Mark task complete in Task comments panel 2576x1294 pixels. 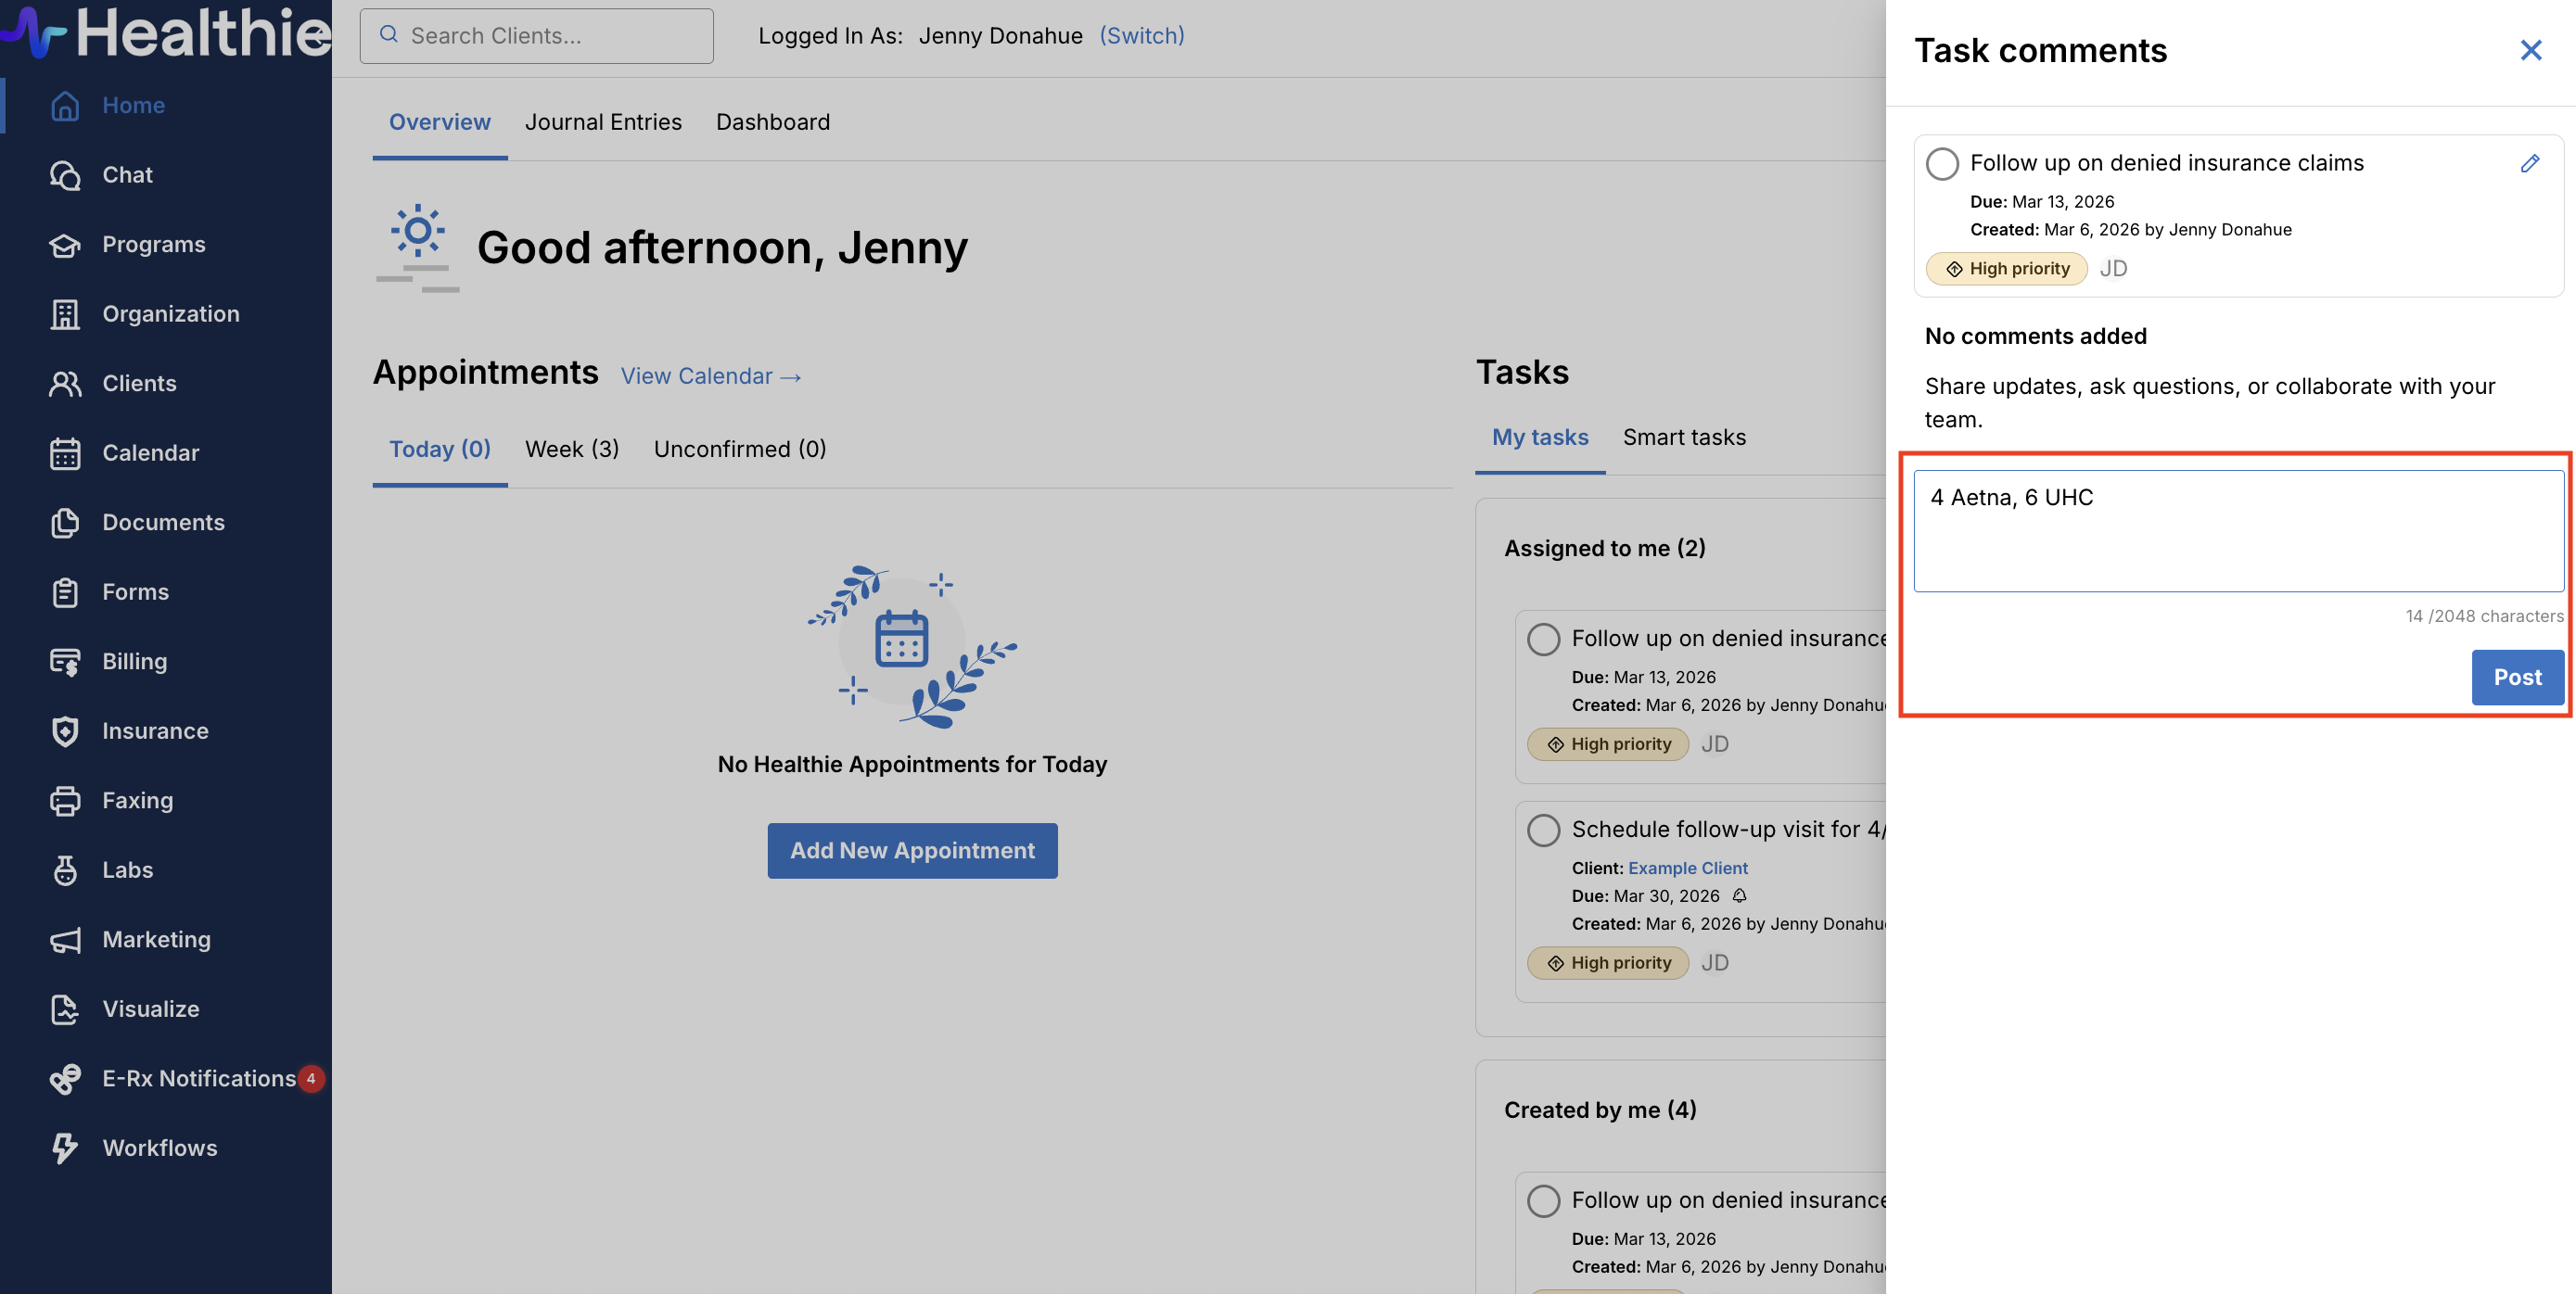1942,164
